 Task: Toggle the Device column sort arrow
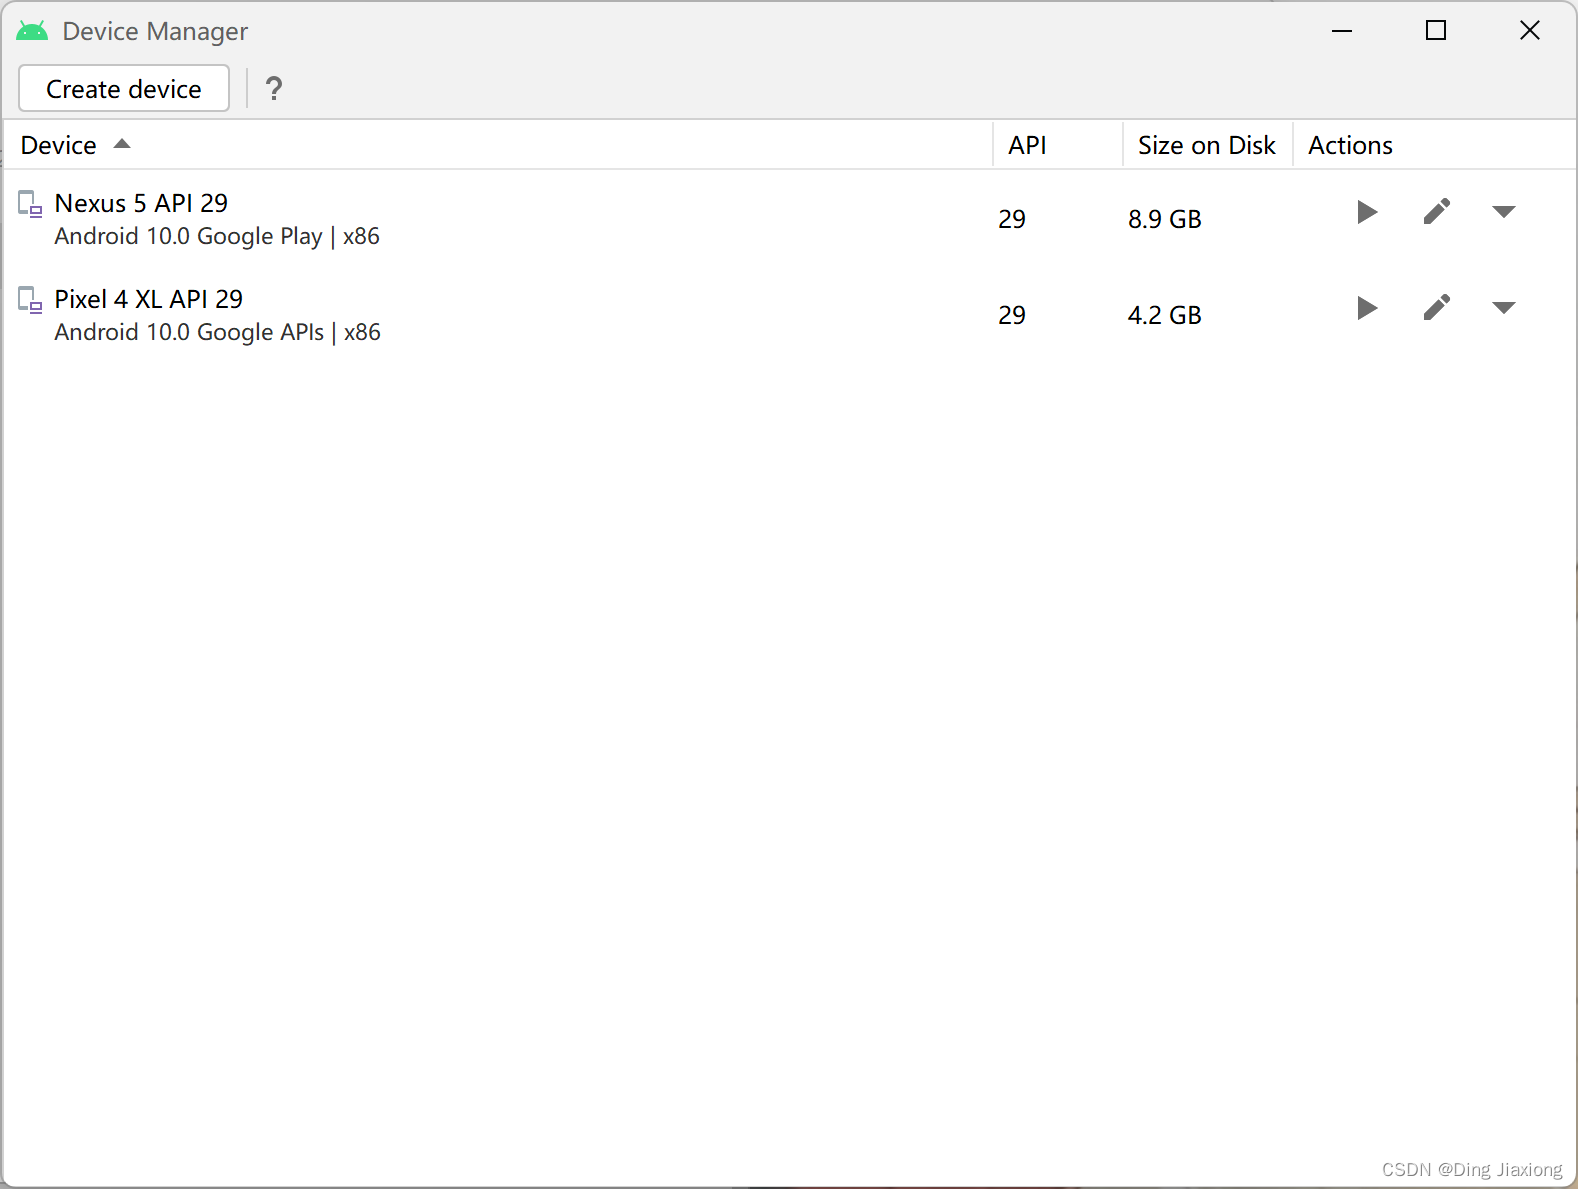[122, 144]
